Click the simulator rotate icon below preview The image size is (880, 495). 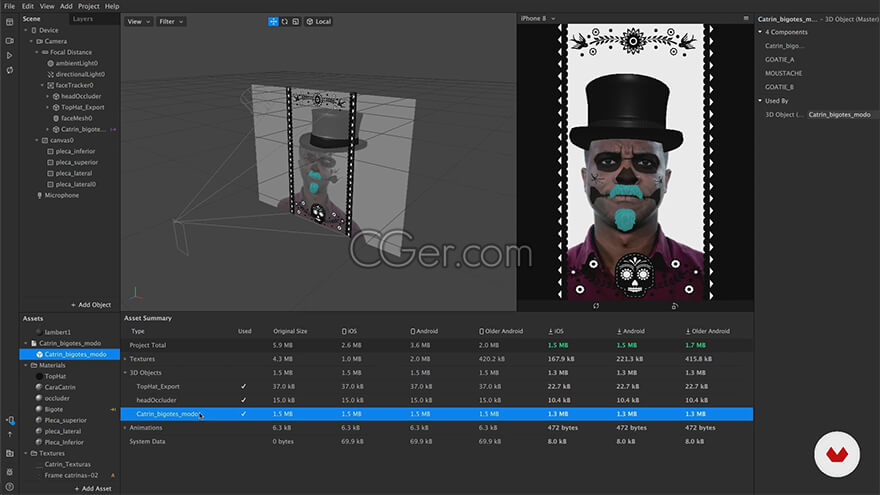tap(596, 306)
